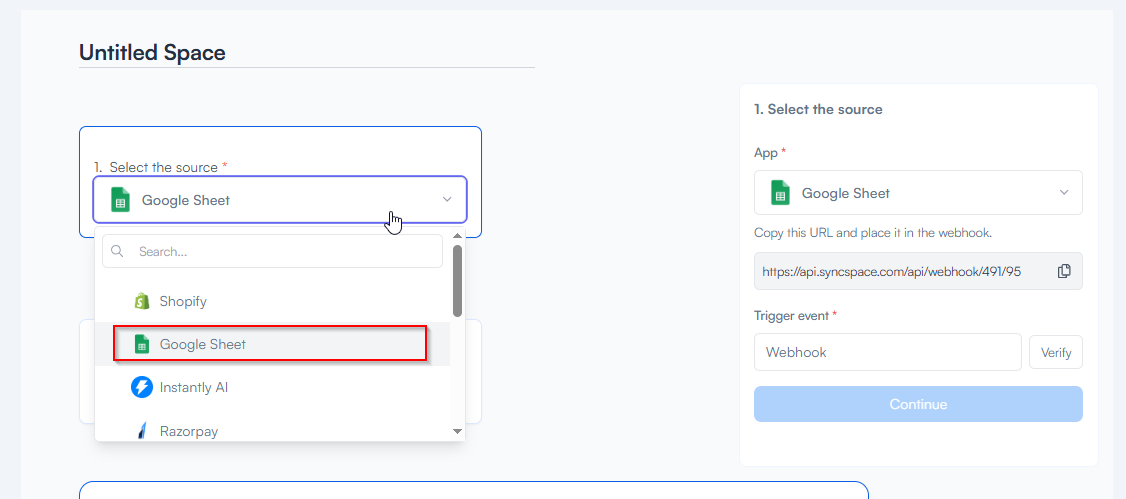The image size is (1126, 499).
Task: Click the Instantly AI lightning icon
Action: [x=142, y=387]
